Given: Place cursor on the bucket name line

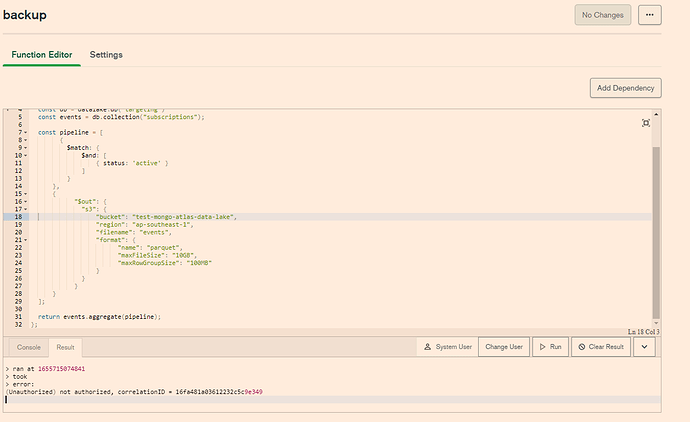Looking at the screenshot, I should tap(165, 217).
